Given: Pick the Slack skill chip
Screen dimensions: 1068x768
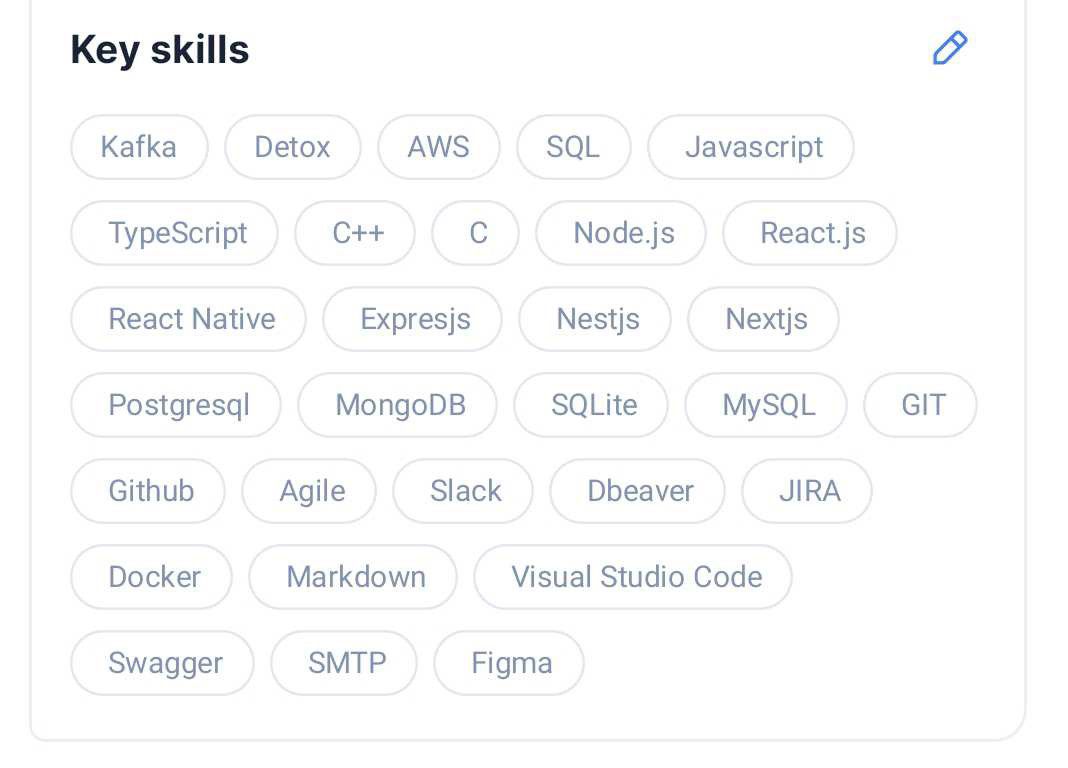Looking at the screenshot, I should (462, 490).
